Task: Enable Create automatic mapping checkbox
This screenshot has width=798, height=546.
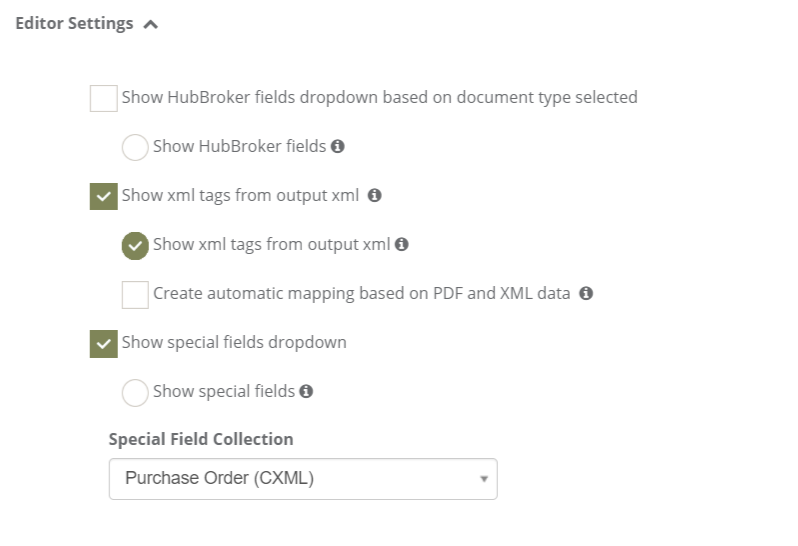Action: pyautogui.click(x=135, y=295)
